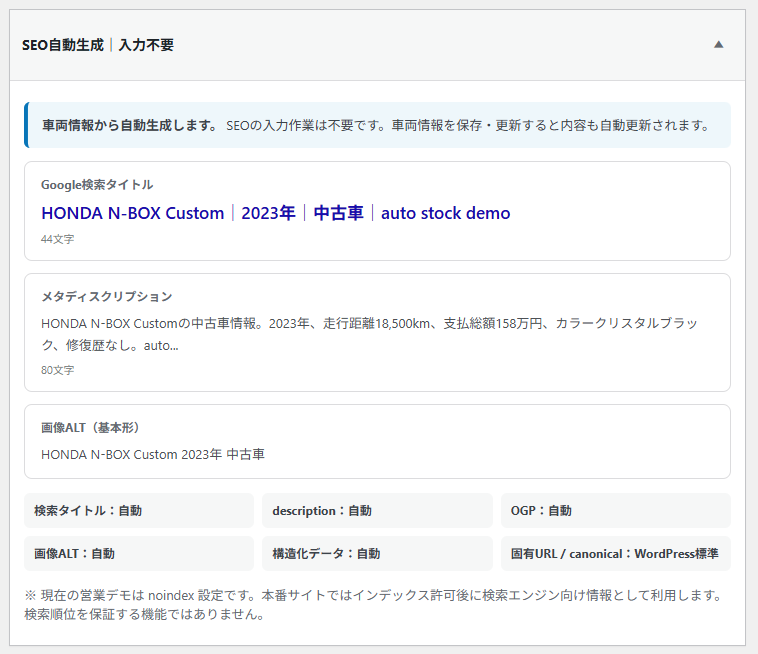758x654 pixels.
Task: Click the 検索タイトル：自動 status chip
Action: tap(139, 510)
